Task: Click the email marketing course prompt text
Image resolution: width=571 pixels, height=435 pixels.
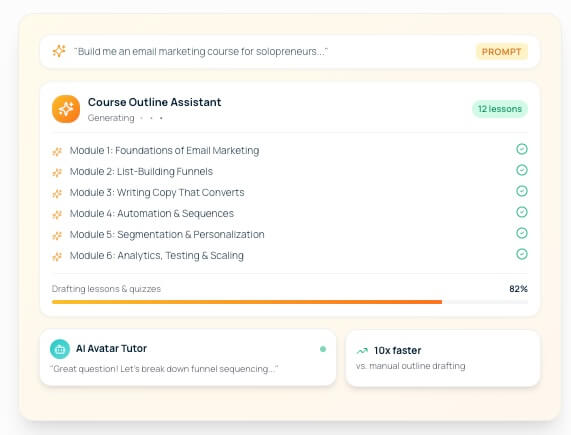Action: 201,52
